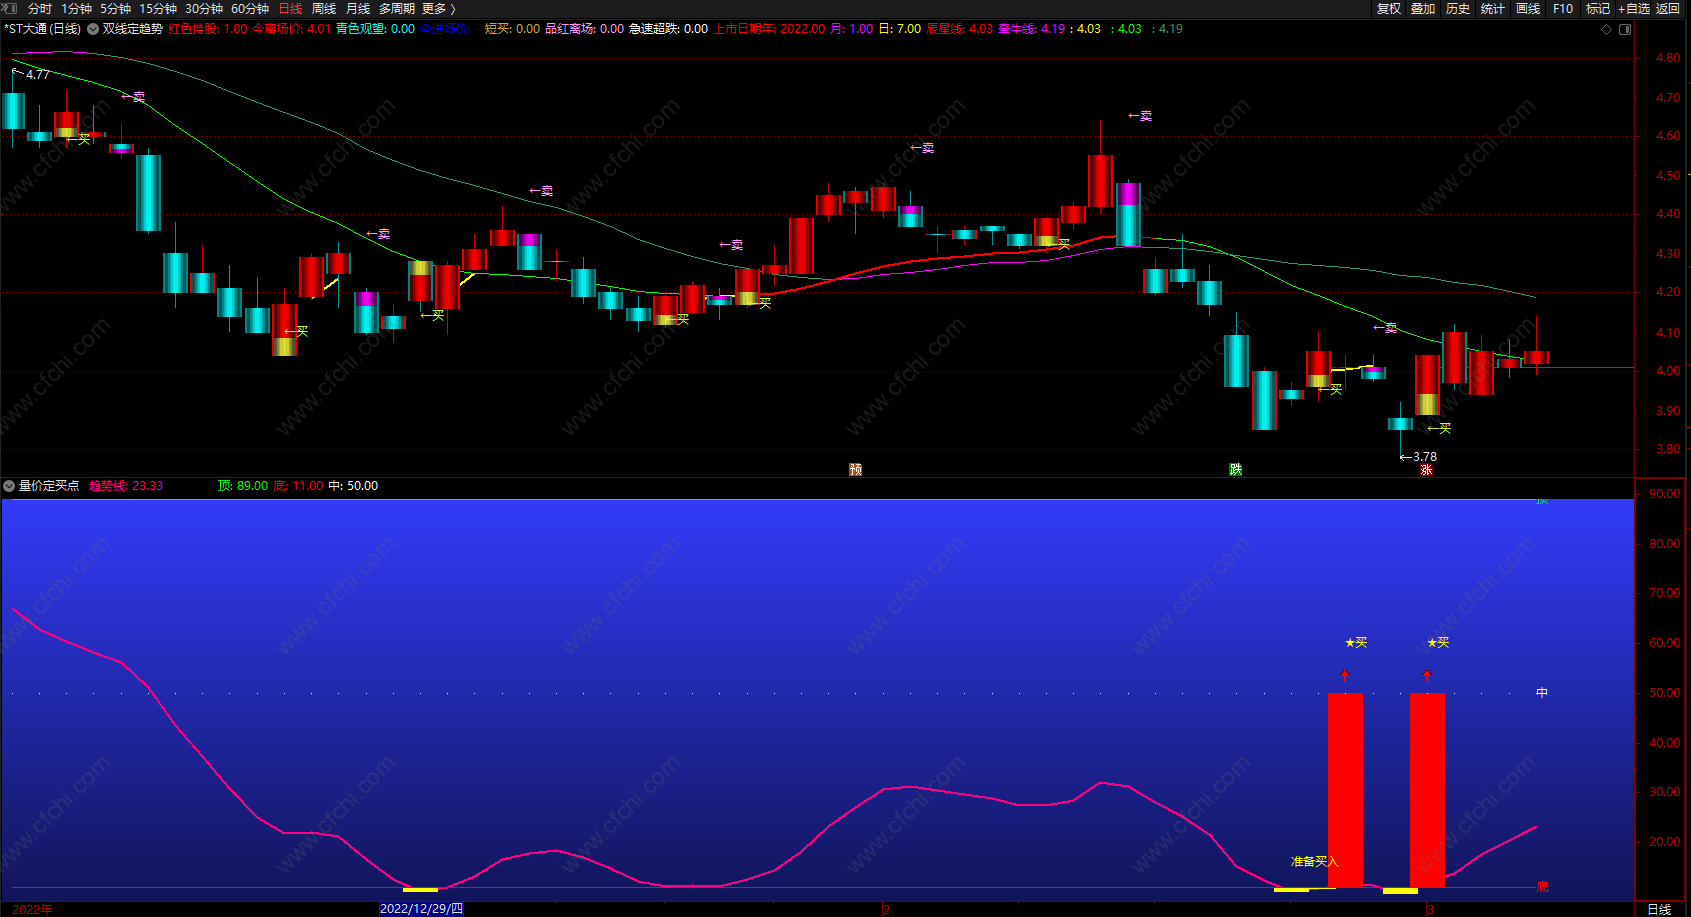Expand the 量价定买点 indicator dropdown
Screen dimensions: 1691x917
coord(9,486)
